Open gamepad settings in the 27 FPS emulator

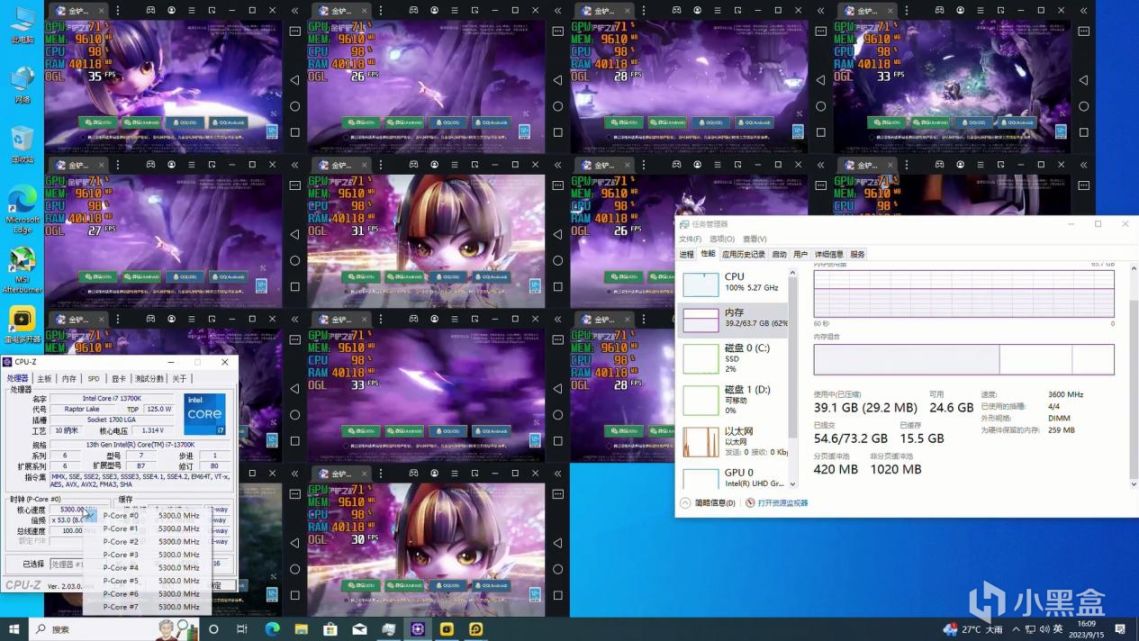(150, 165)
